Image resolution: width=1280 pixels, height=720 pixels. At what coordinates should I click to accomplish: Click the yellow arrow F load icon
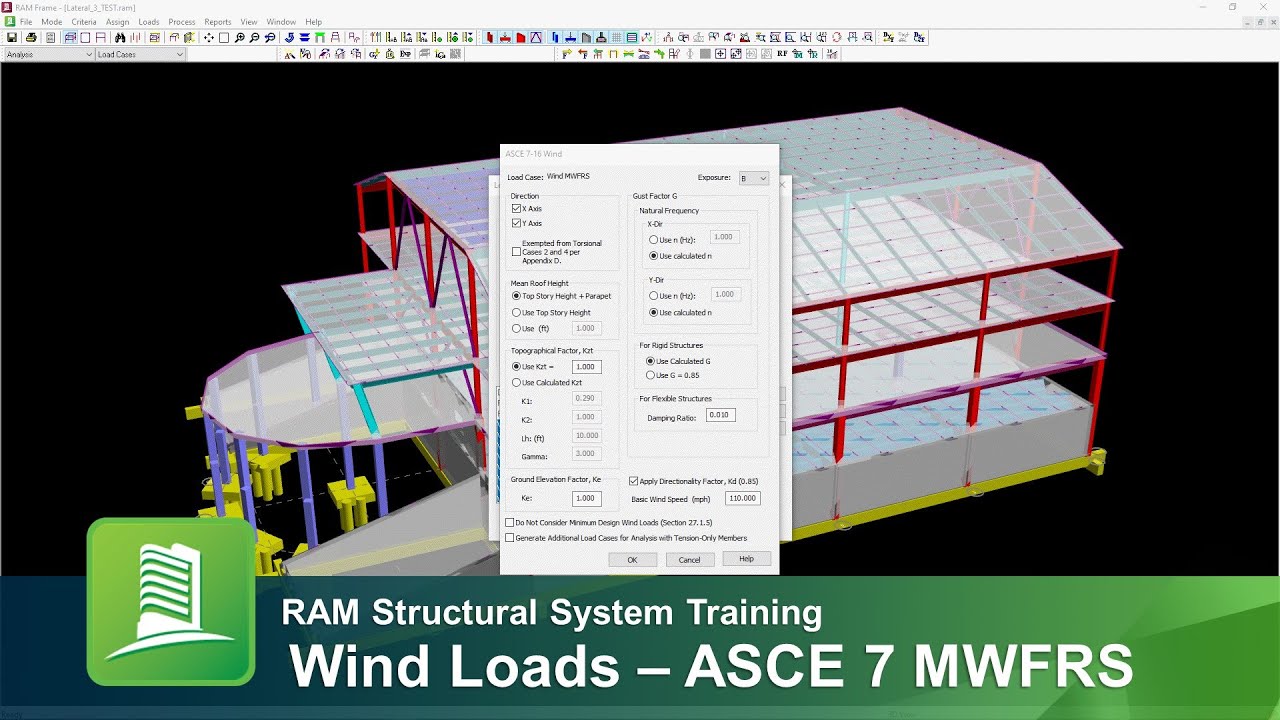pyautogui.click(x=567, y=54)
